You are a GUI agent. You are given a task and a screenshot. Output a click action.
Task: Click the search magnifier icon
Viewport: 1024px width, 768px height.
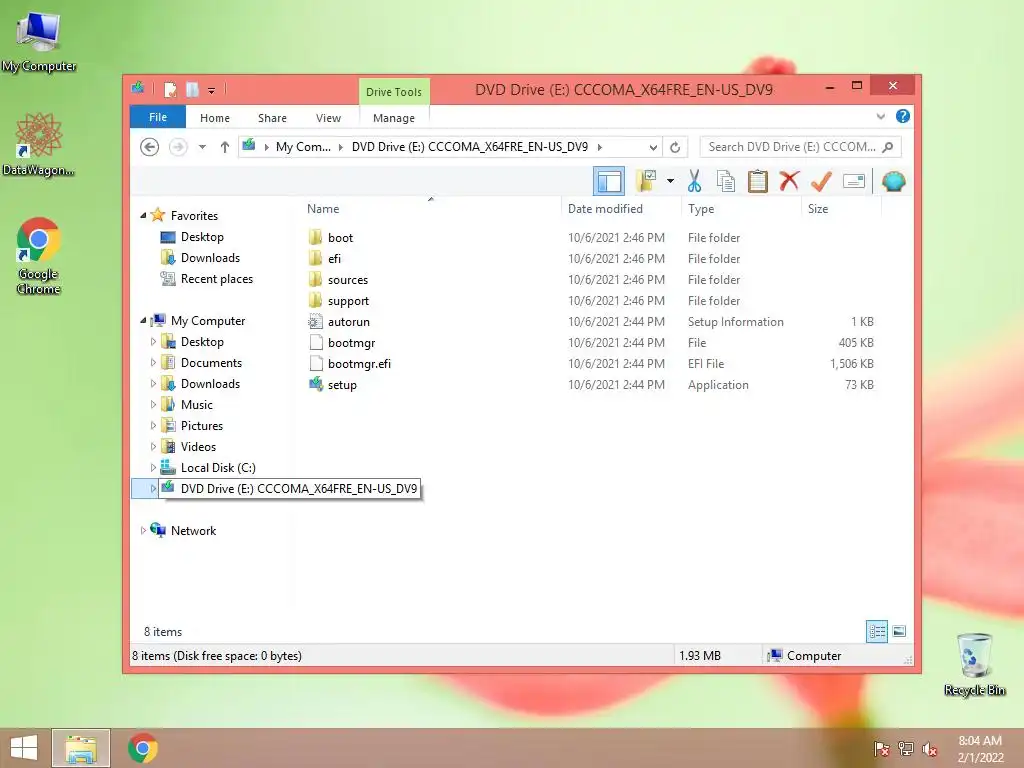pyautogui.click(x=888, y=147)
